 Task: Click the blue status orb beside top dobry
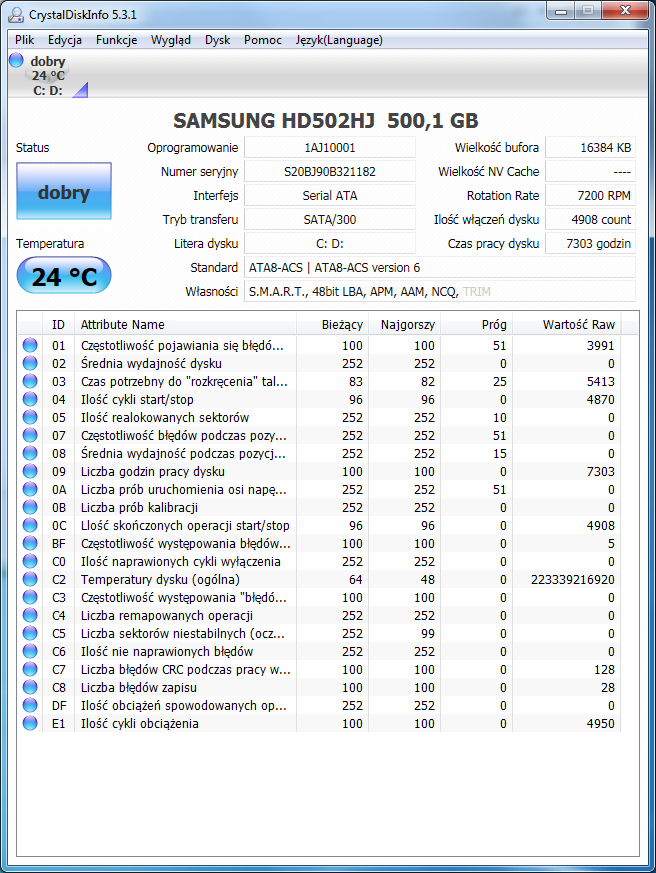(17, 60)
